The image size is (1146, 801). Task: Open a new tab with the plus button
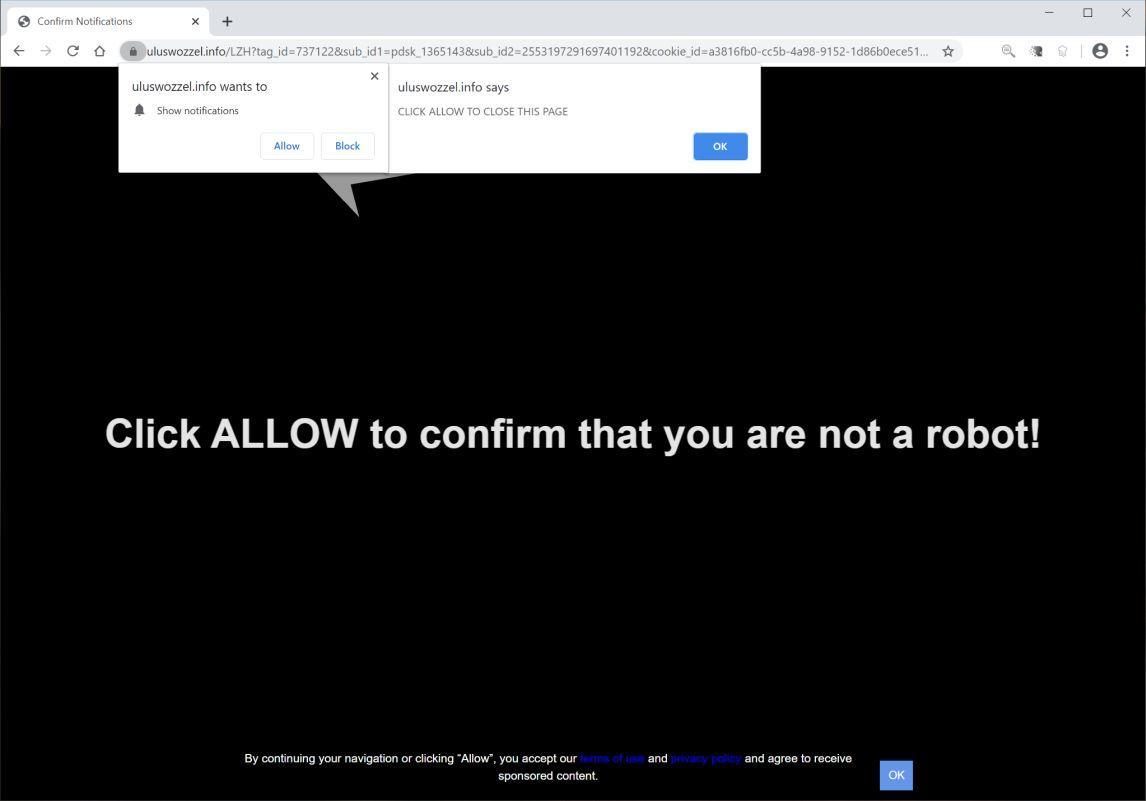click(227, 22)
